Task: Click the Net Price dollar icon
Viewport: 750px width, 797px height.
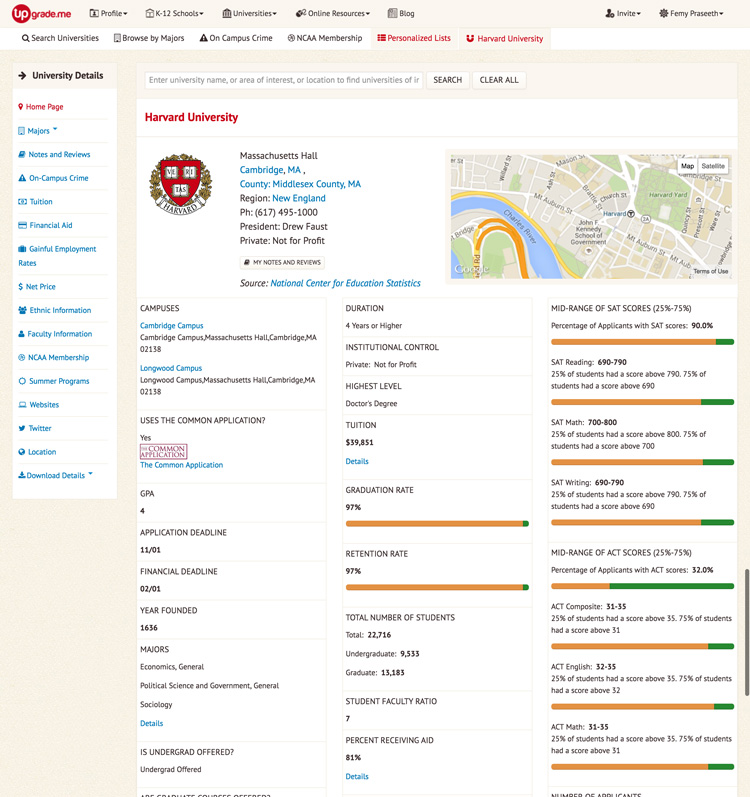Action: [21, 287]
